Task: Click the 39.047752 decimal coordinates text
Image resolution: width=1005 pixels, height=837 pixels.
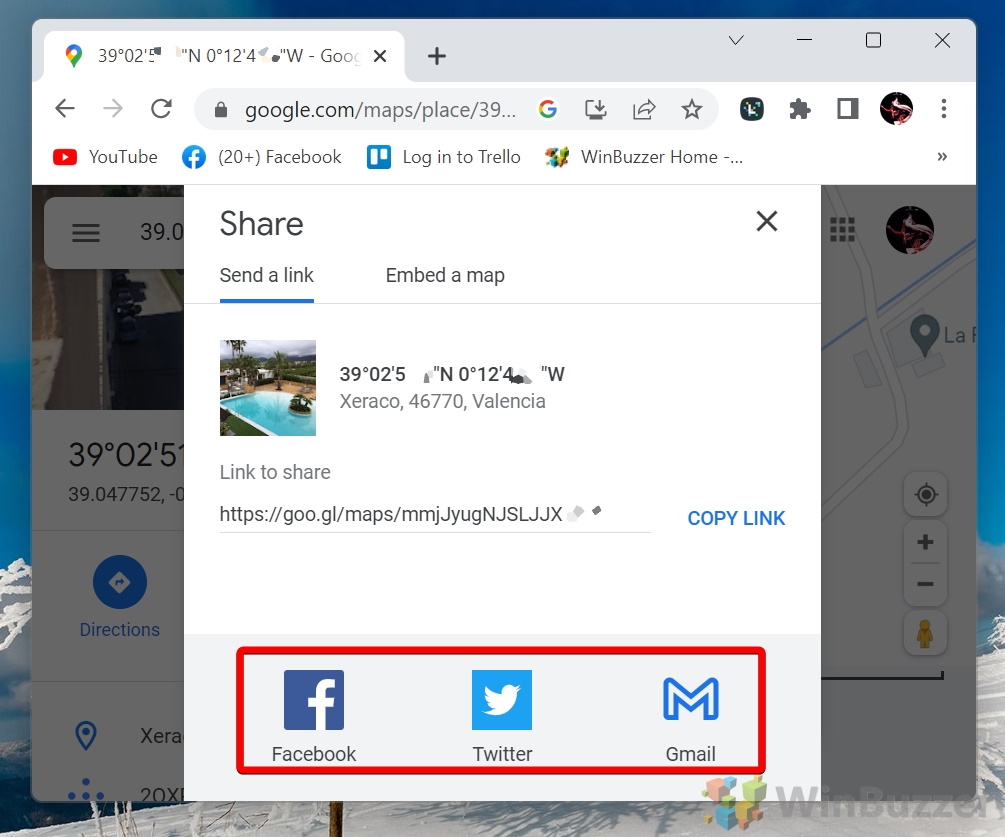Action: [126, 494]
